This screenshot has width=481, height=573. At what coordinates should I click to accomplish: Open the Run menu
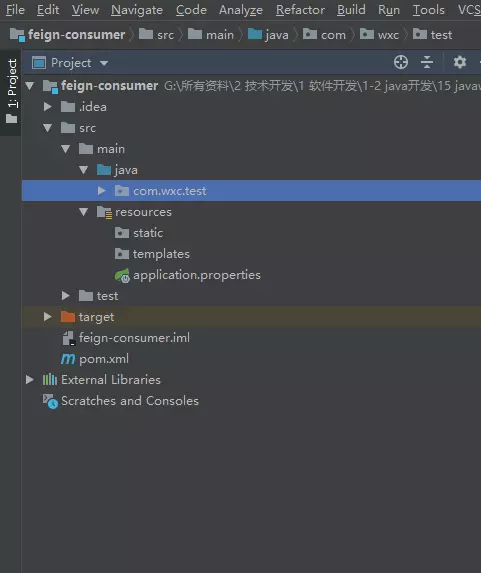point(389,10)
